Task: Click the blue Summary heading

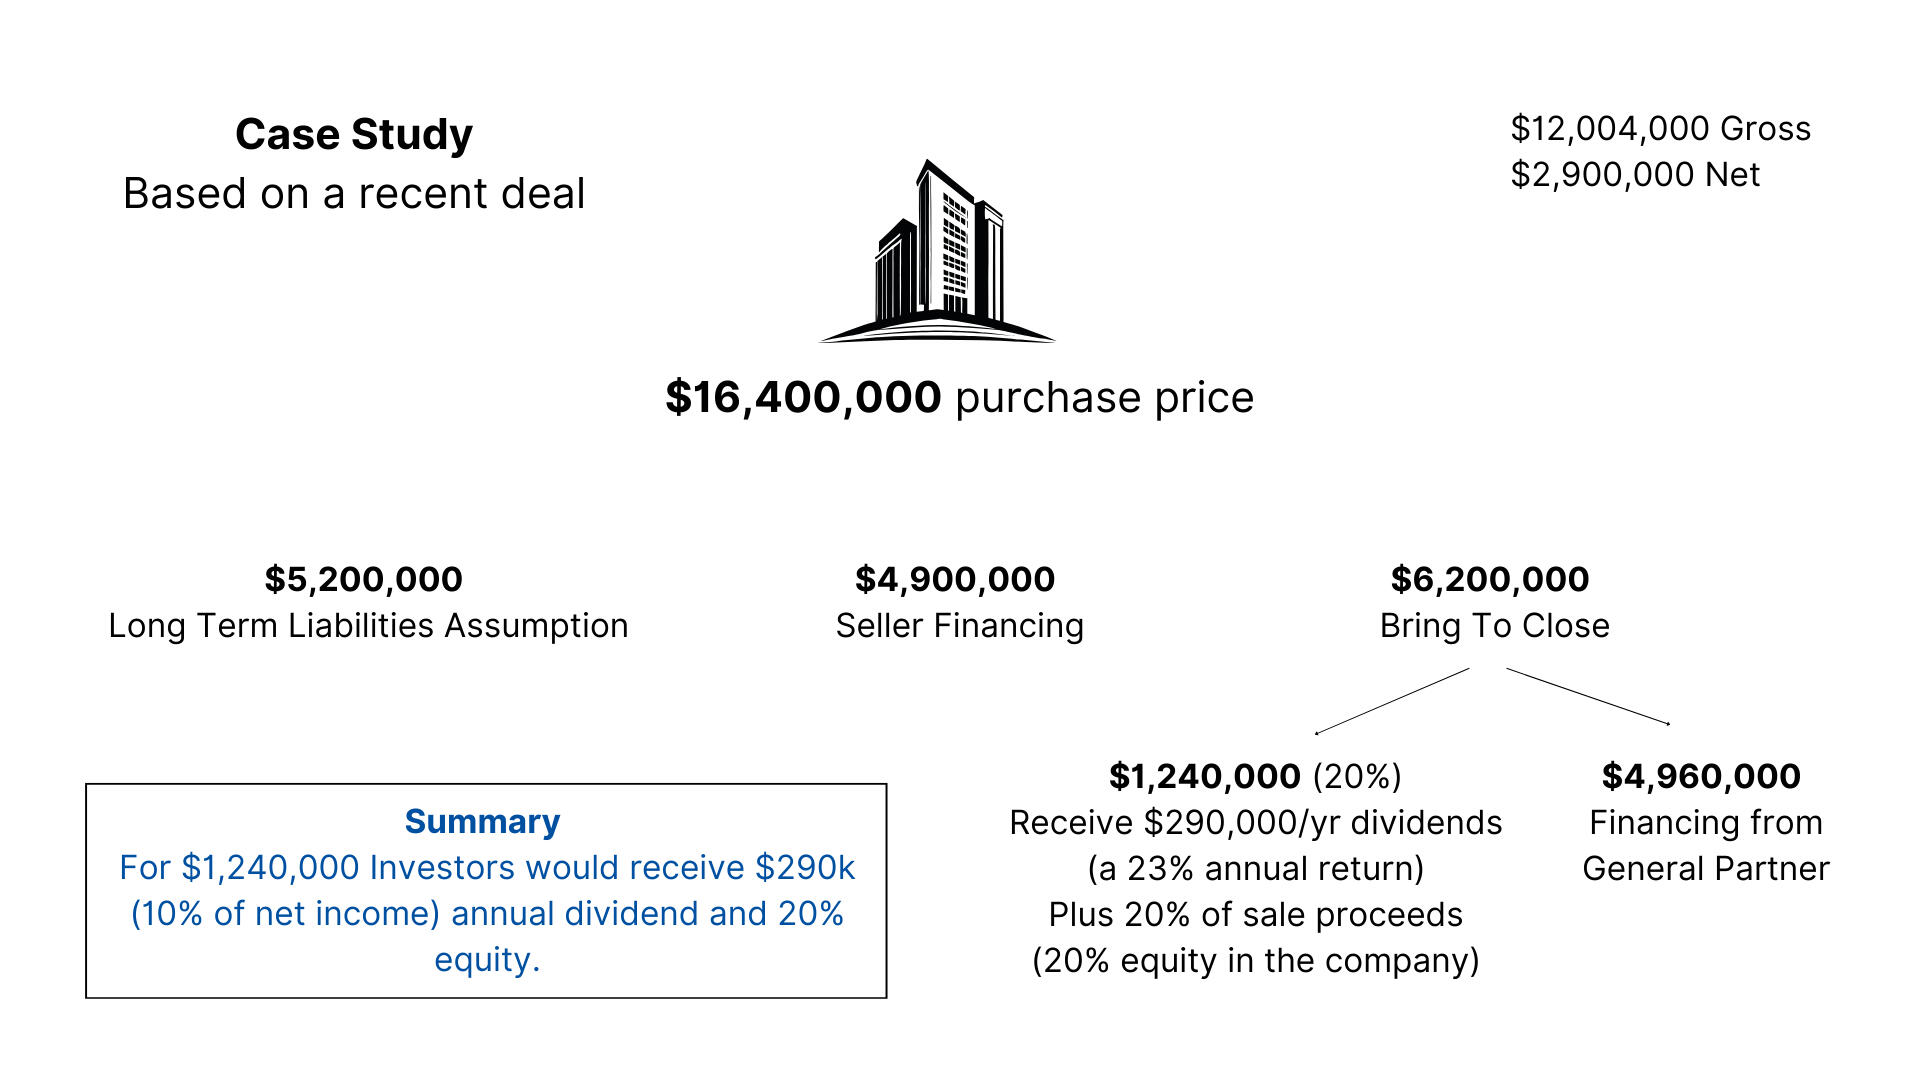Action: 482,821
